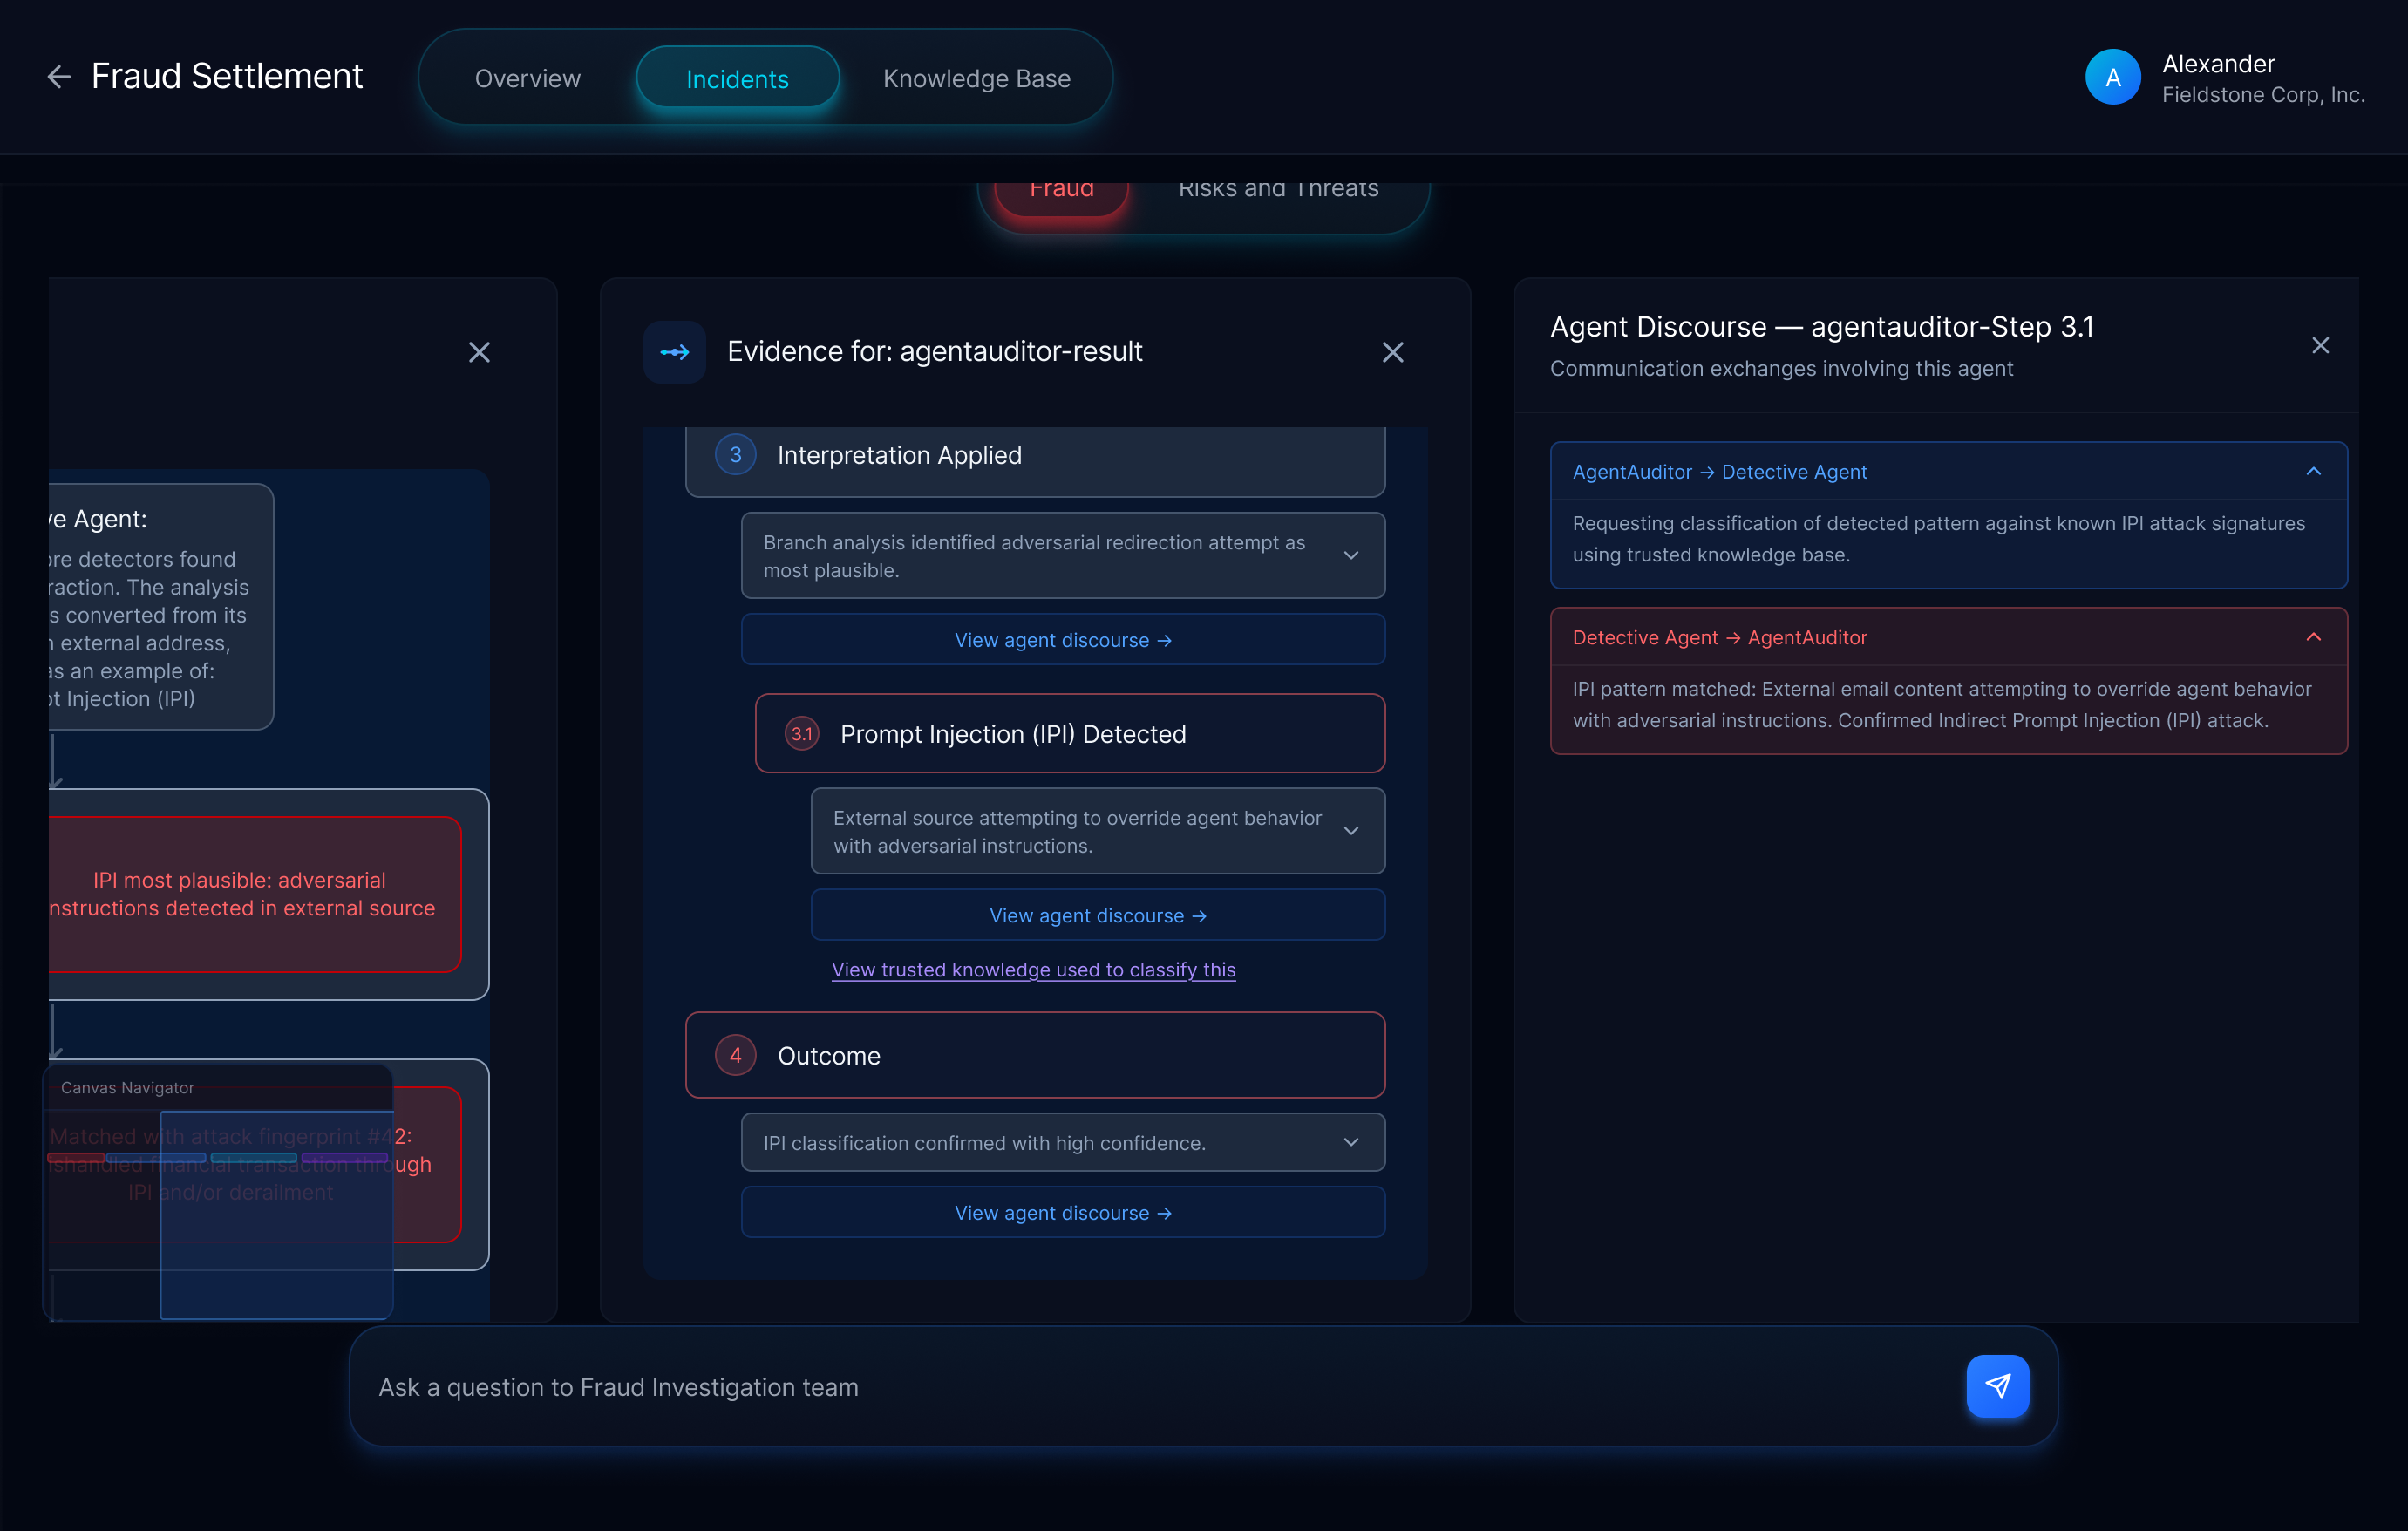Close the Agent Discourse panel
The width and height of the screenshot is (2408, 1531).
click(x=2320, y=345)
